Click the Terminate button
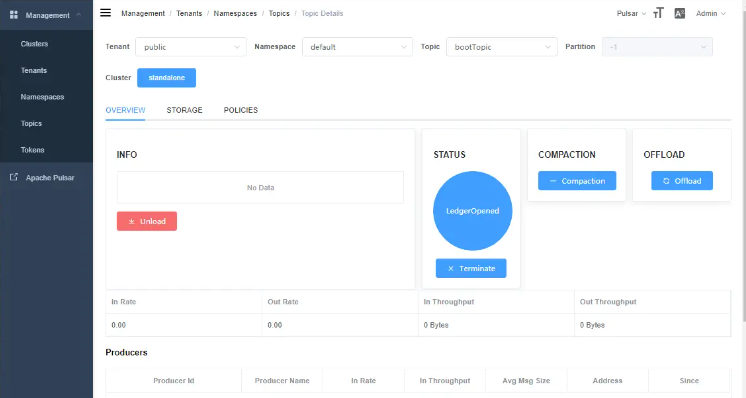This screenshot has width=746, height=398. [x=471, y=268]
